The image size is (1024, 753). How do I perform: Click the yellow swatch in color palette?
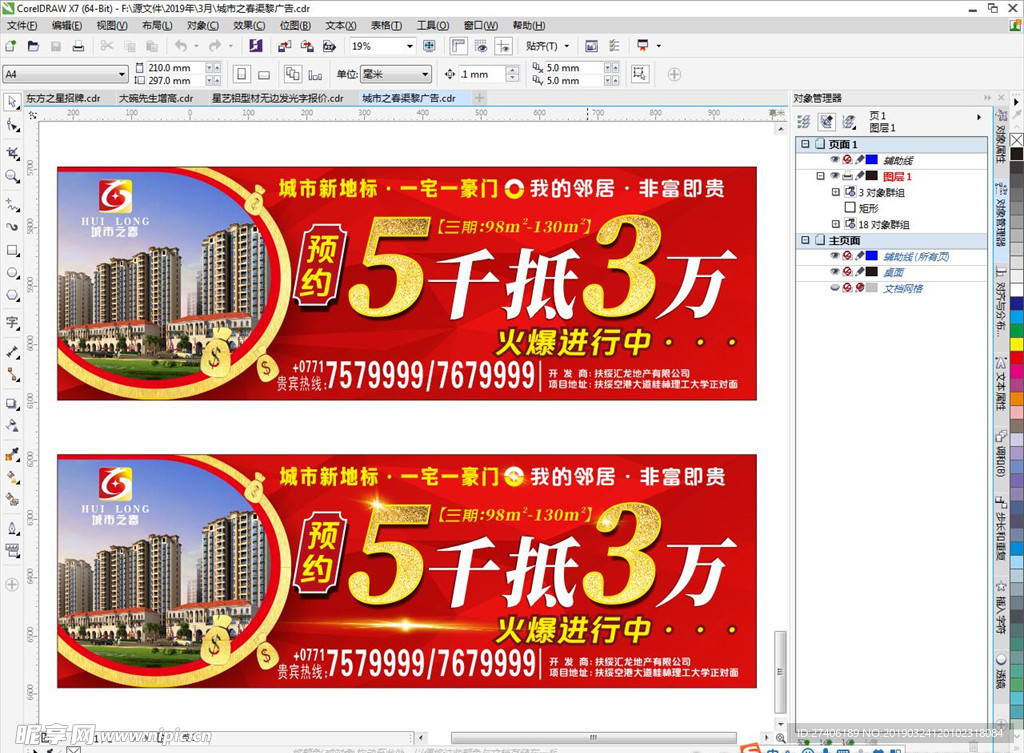point(1016,344)
